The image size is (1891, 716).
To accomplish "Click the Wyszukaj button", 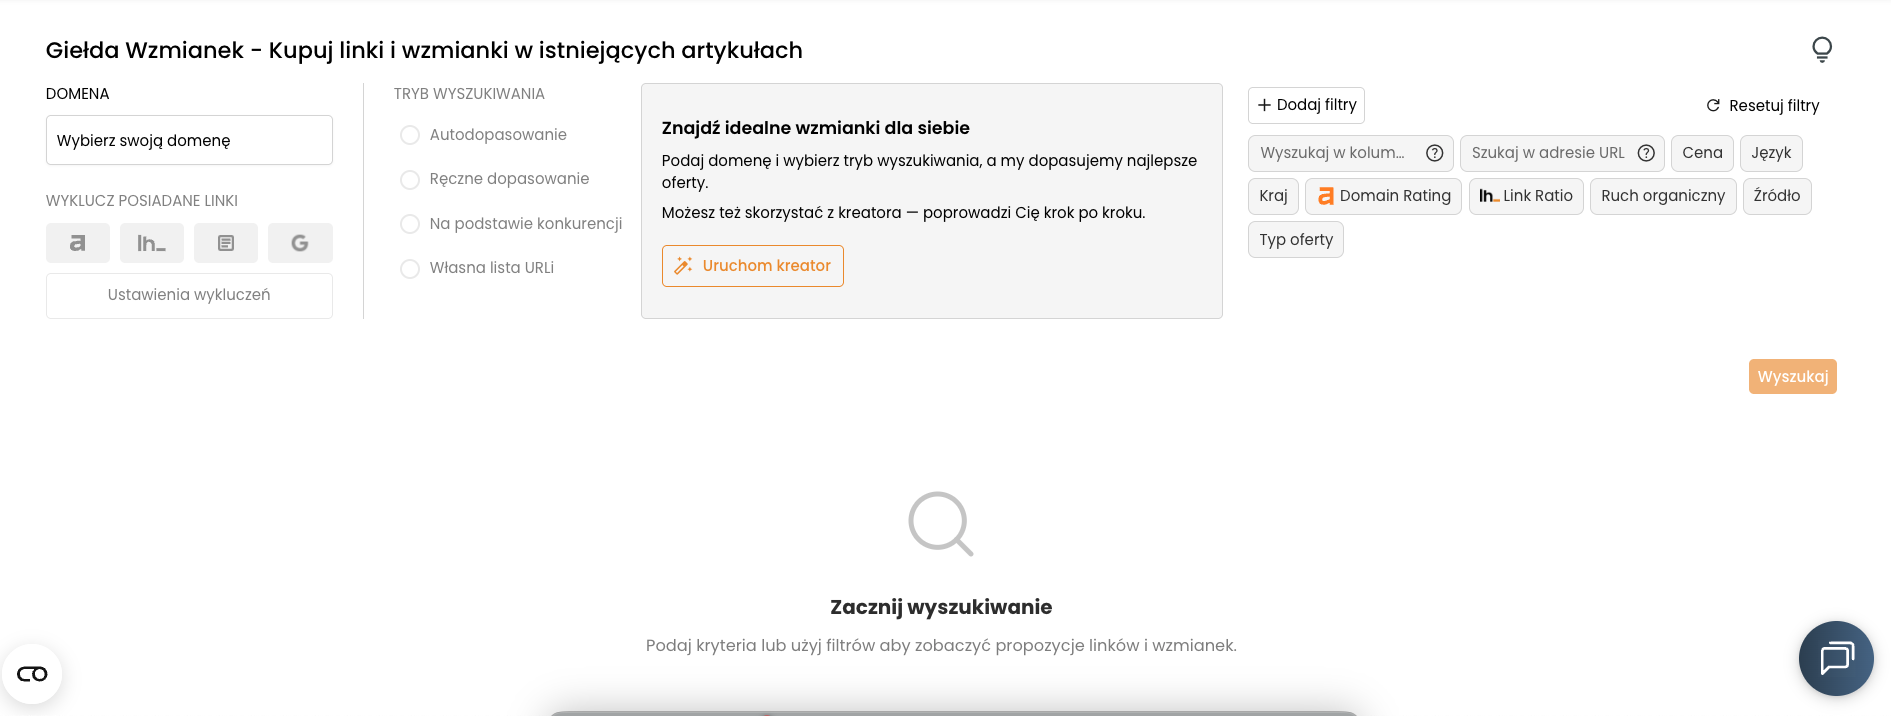I will [1793, 377].
